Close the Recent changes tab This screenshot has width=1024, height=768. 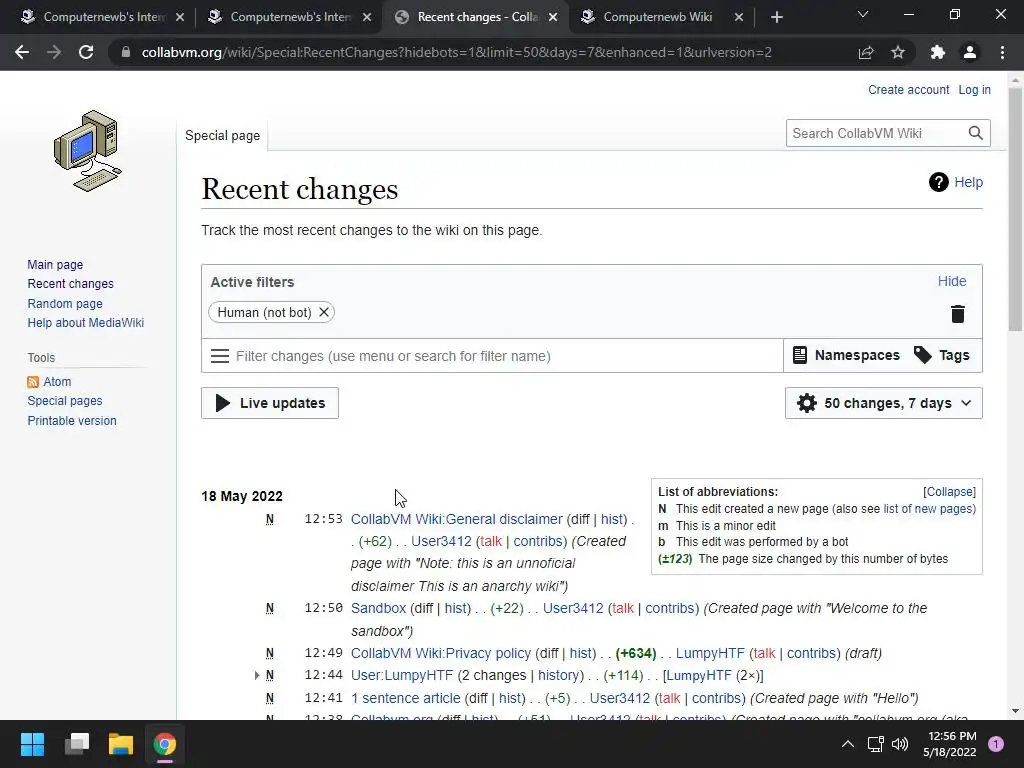[553, 17]
